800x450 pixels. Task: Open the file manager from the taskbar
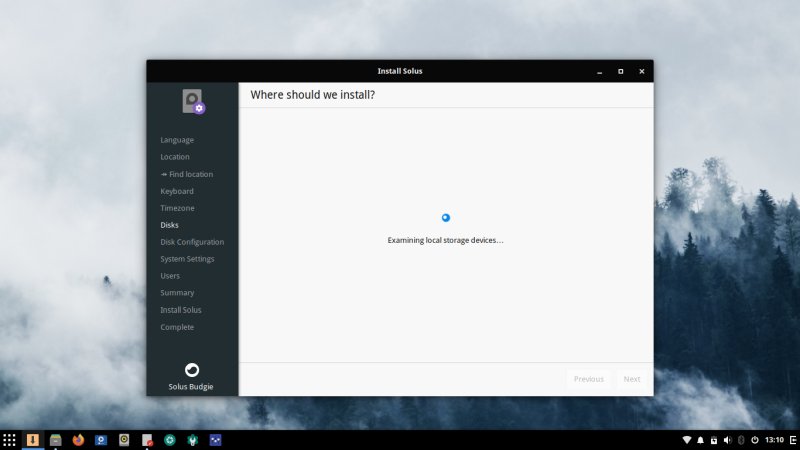(56, 440)
